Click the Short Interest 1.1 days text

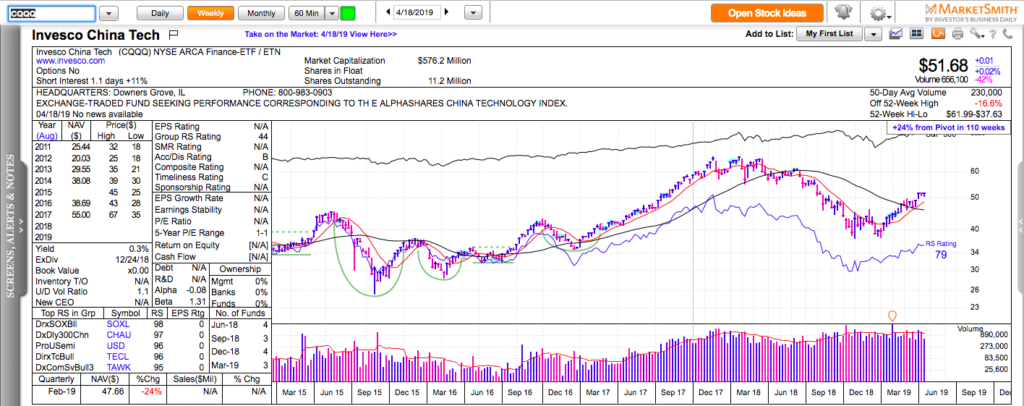point(92,80)
